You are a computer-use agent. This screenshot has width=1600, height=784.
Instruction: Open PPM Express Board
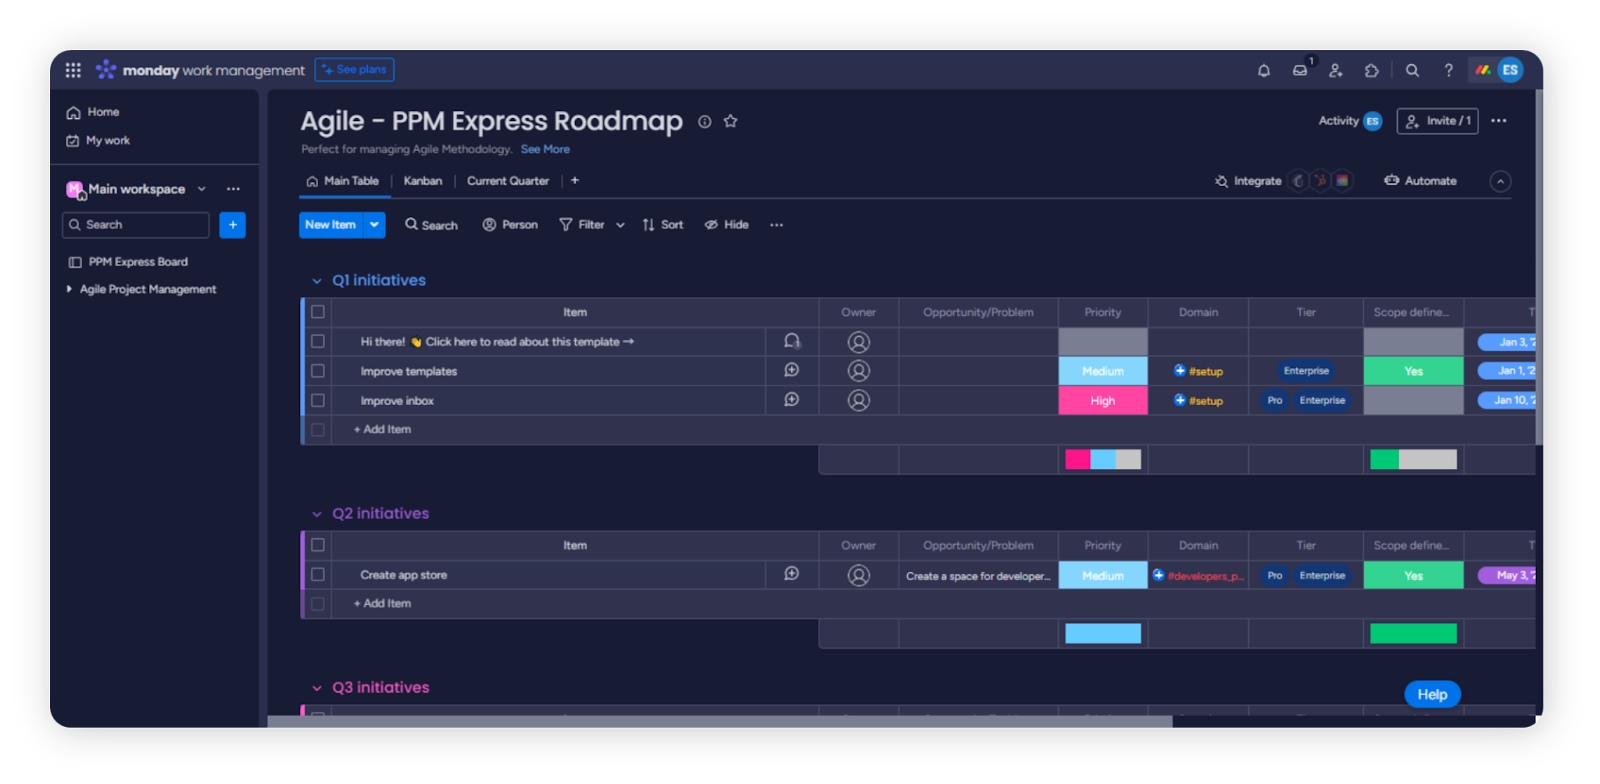(x=128, y=262)
